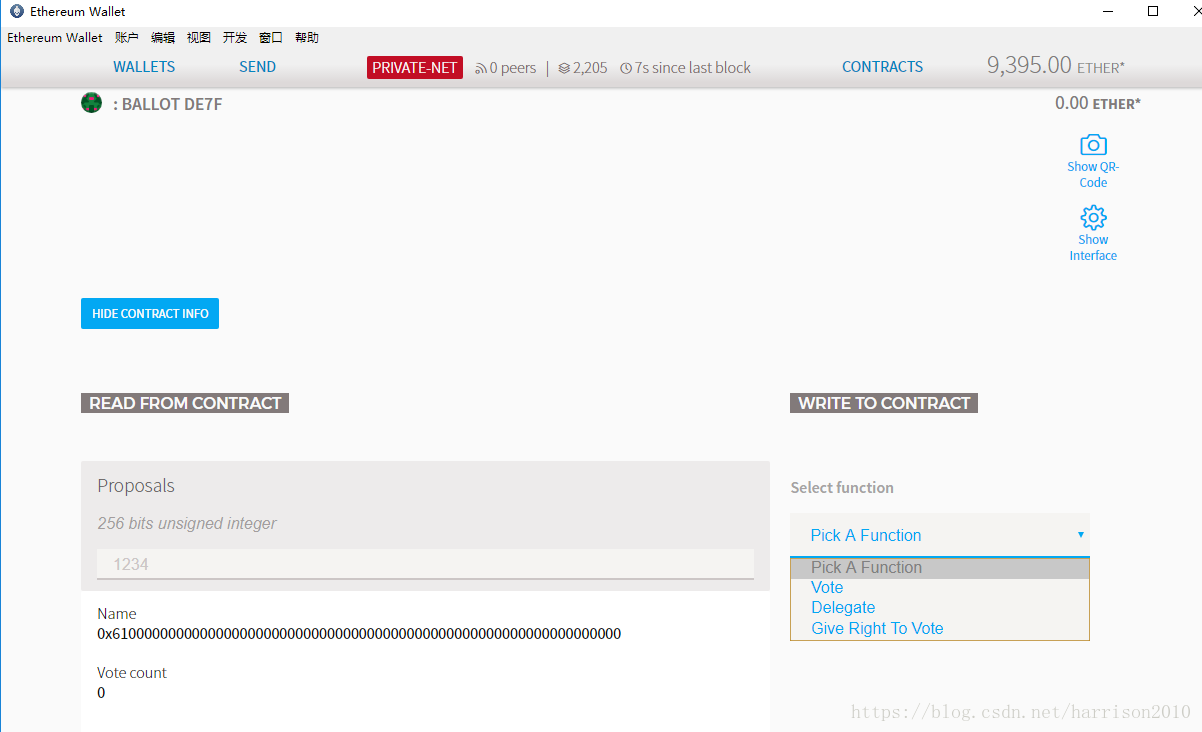Click the peers signal icon

pyautogui.click(x=481, y=69)
